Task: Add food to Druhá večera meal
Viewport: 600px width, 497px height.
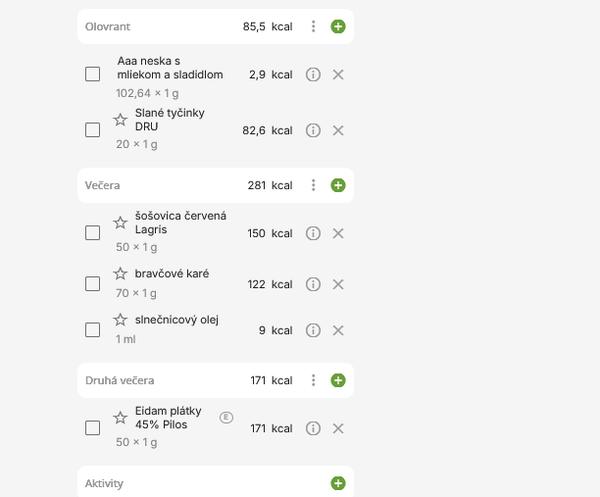Action: pyautogui.click(x=338, y=380)
